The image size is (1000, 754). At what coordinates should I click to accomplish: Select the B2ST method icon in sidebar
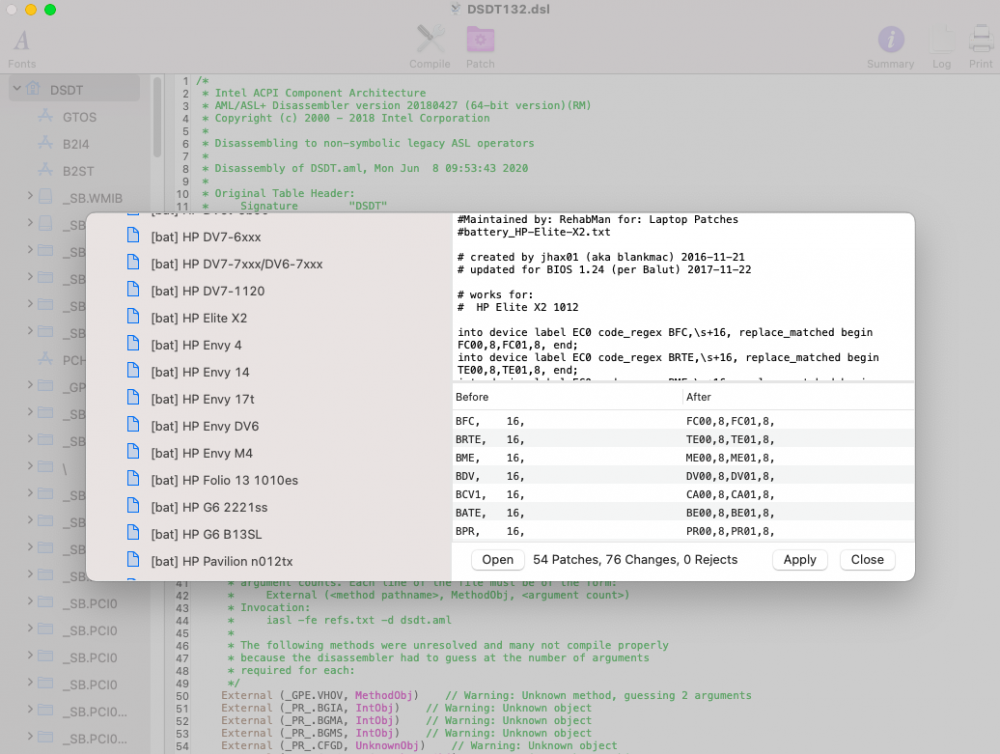[45, 170]
